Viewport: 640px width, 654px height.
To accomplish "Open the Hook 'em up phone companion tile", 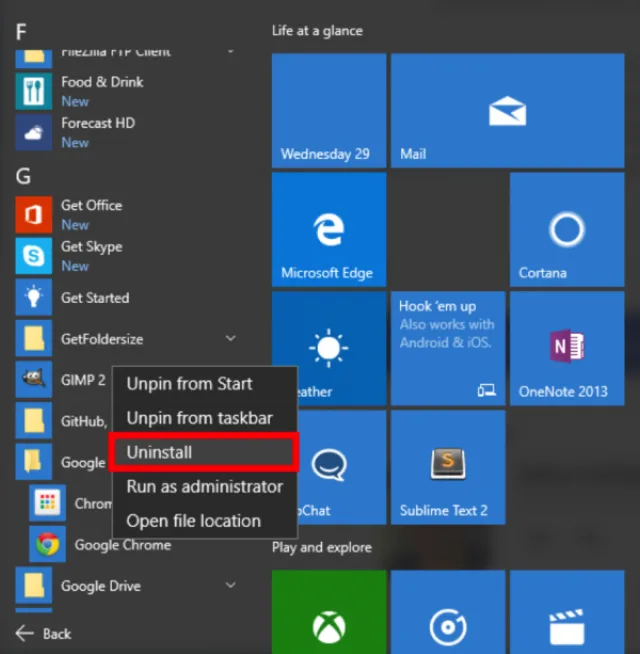I will click(448, 349).
